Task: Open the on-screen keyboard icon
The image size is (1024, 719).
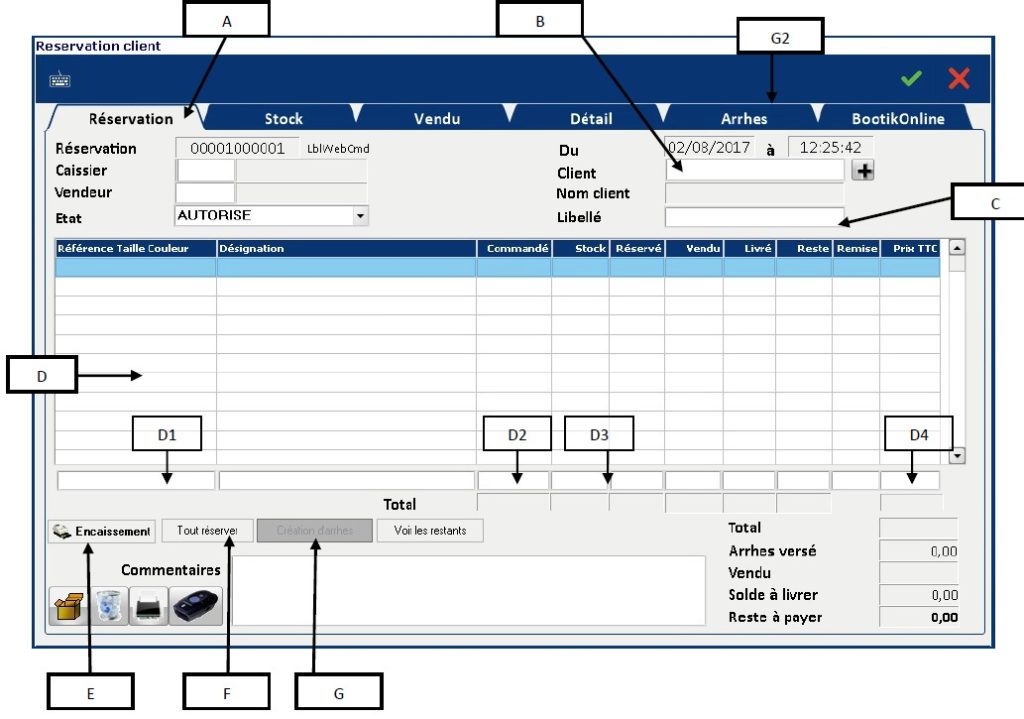Action: click(x=60, y=81)
